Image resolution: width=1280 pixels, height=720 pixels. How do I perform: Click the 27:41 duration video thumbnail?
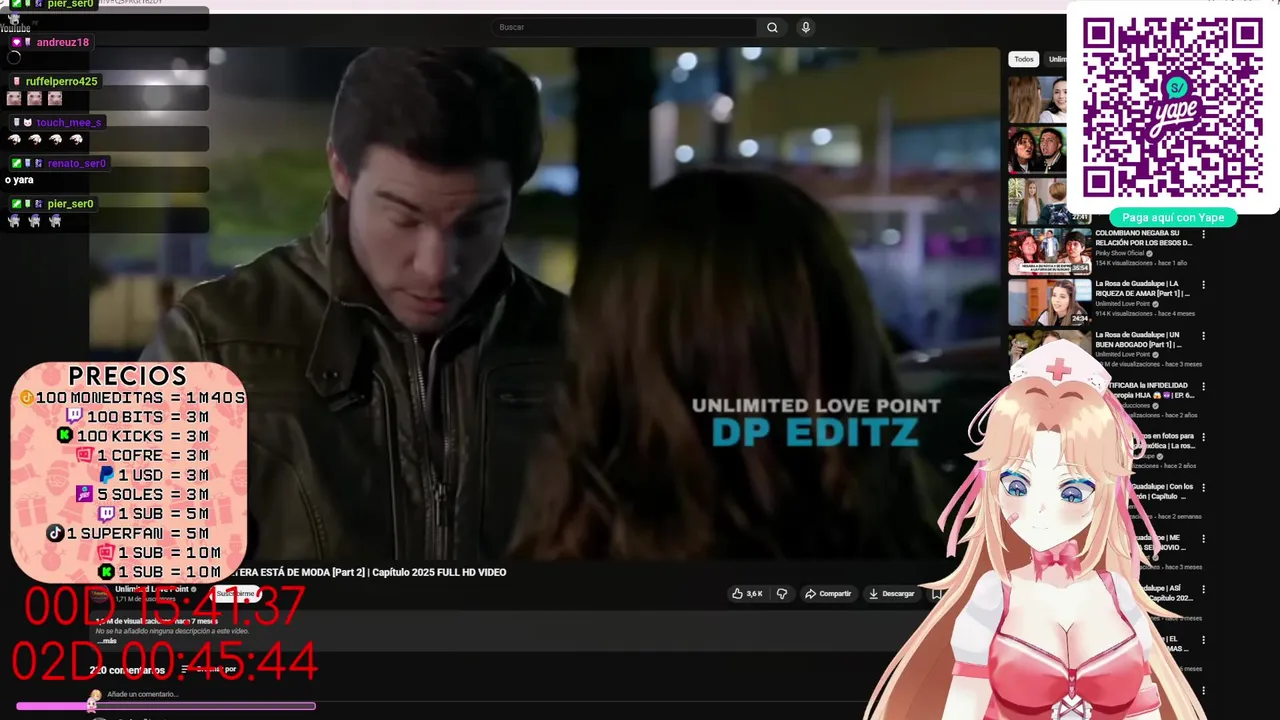tap(1038, 201)
